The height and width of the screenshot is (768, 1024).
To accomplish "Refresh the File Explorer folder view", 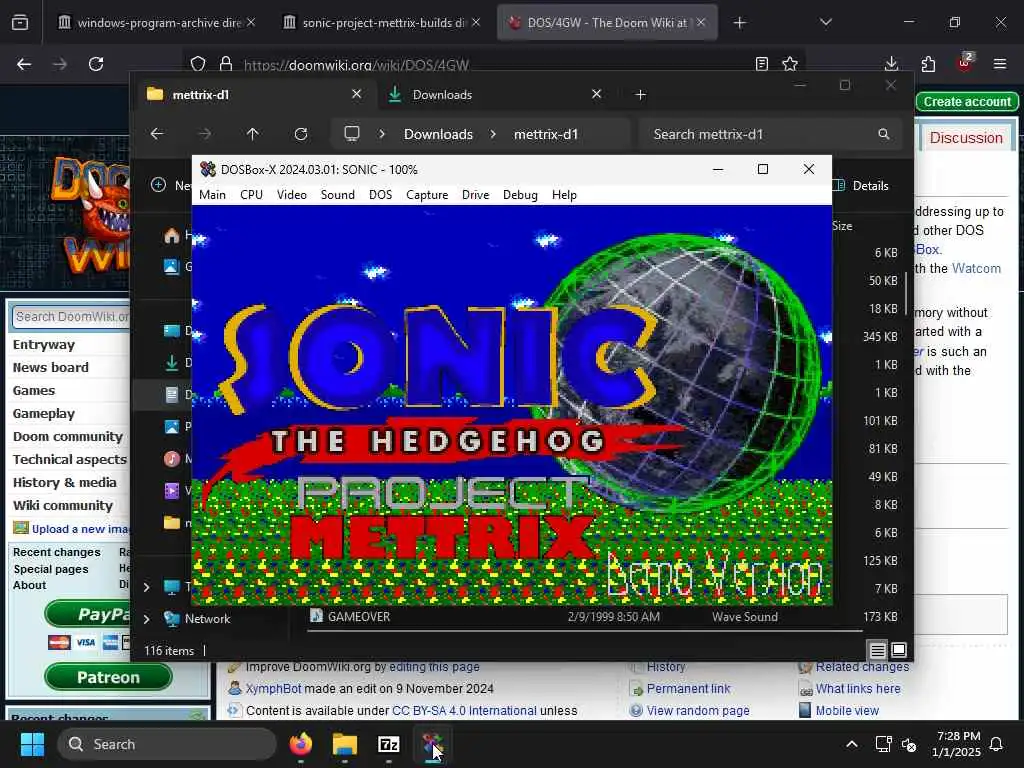I will click(x=300, y=134).
